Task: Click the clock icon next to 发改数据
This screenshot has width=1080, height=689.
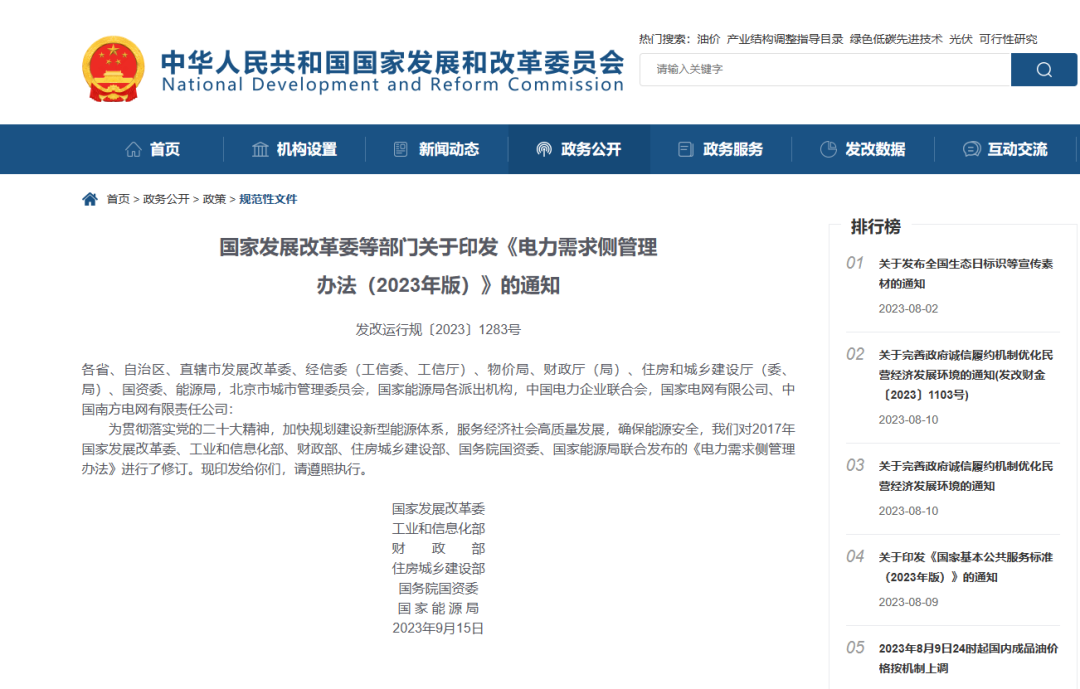Action: [x=828, y=148]
